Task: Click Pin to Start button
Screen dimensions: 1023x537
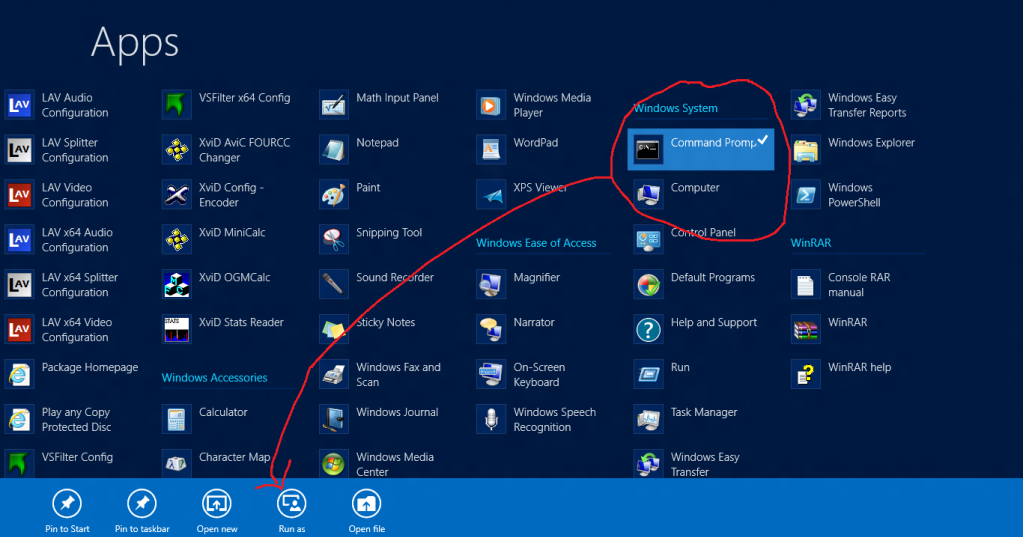Action: pyautogui.click(x=67, y=511)
